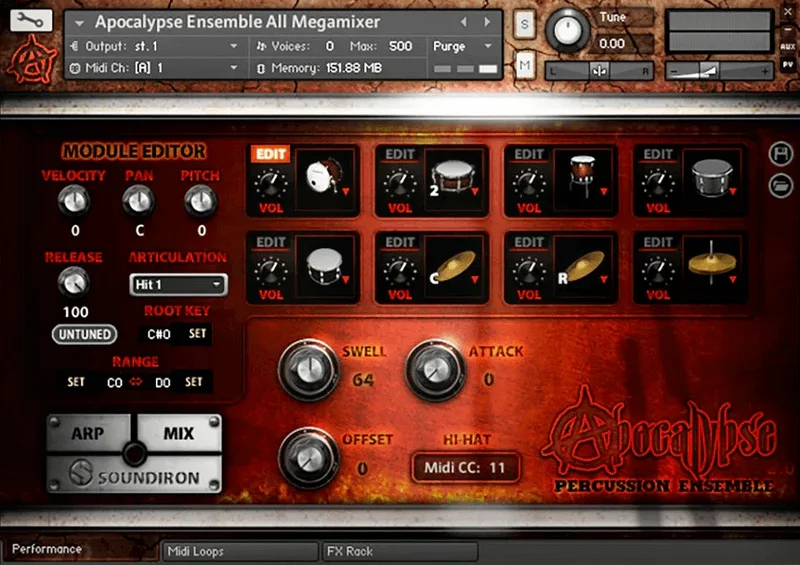Viewport: 800px width, 565px height.
Task: Switch to the Performance tab
Action: 80,549
